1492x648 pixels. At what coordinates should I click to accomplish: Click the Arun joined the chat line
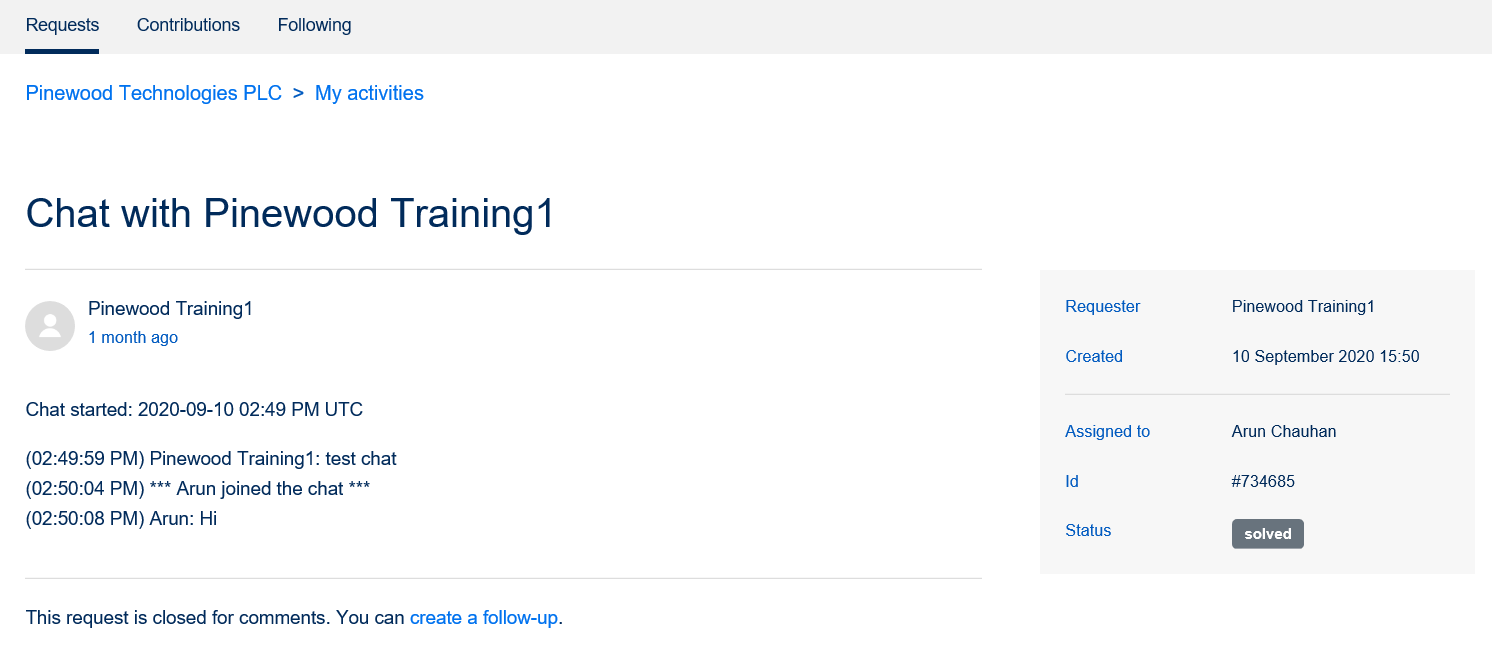(x=198, y=488)
